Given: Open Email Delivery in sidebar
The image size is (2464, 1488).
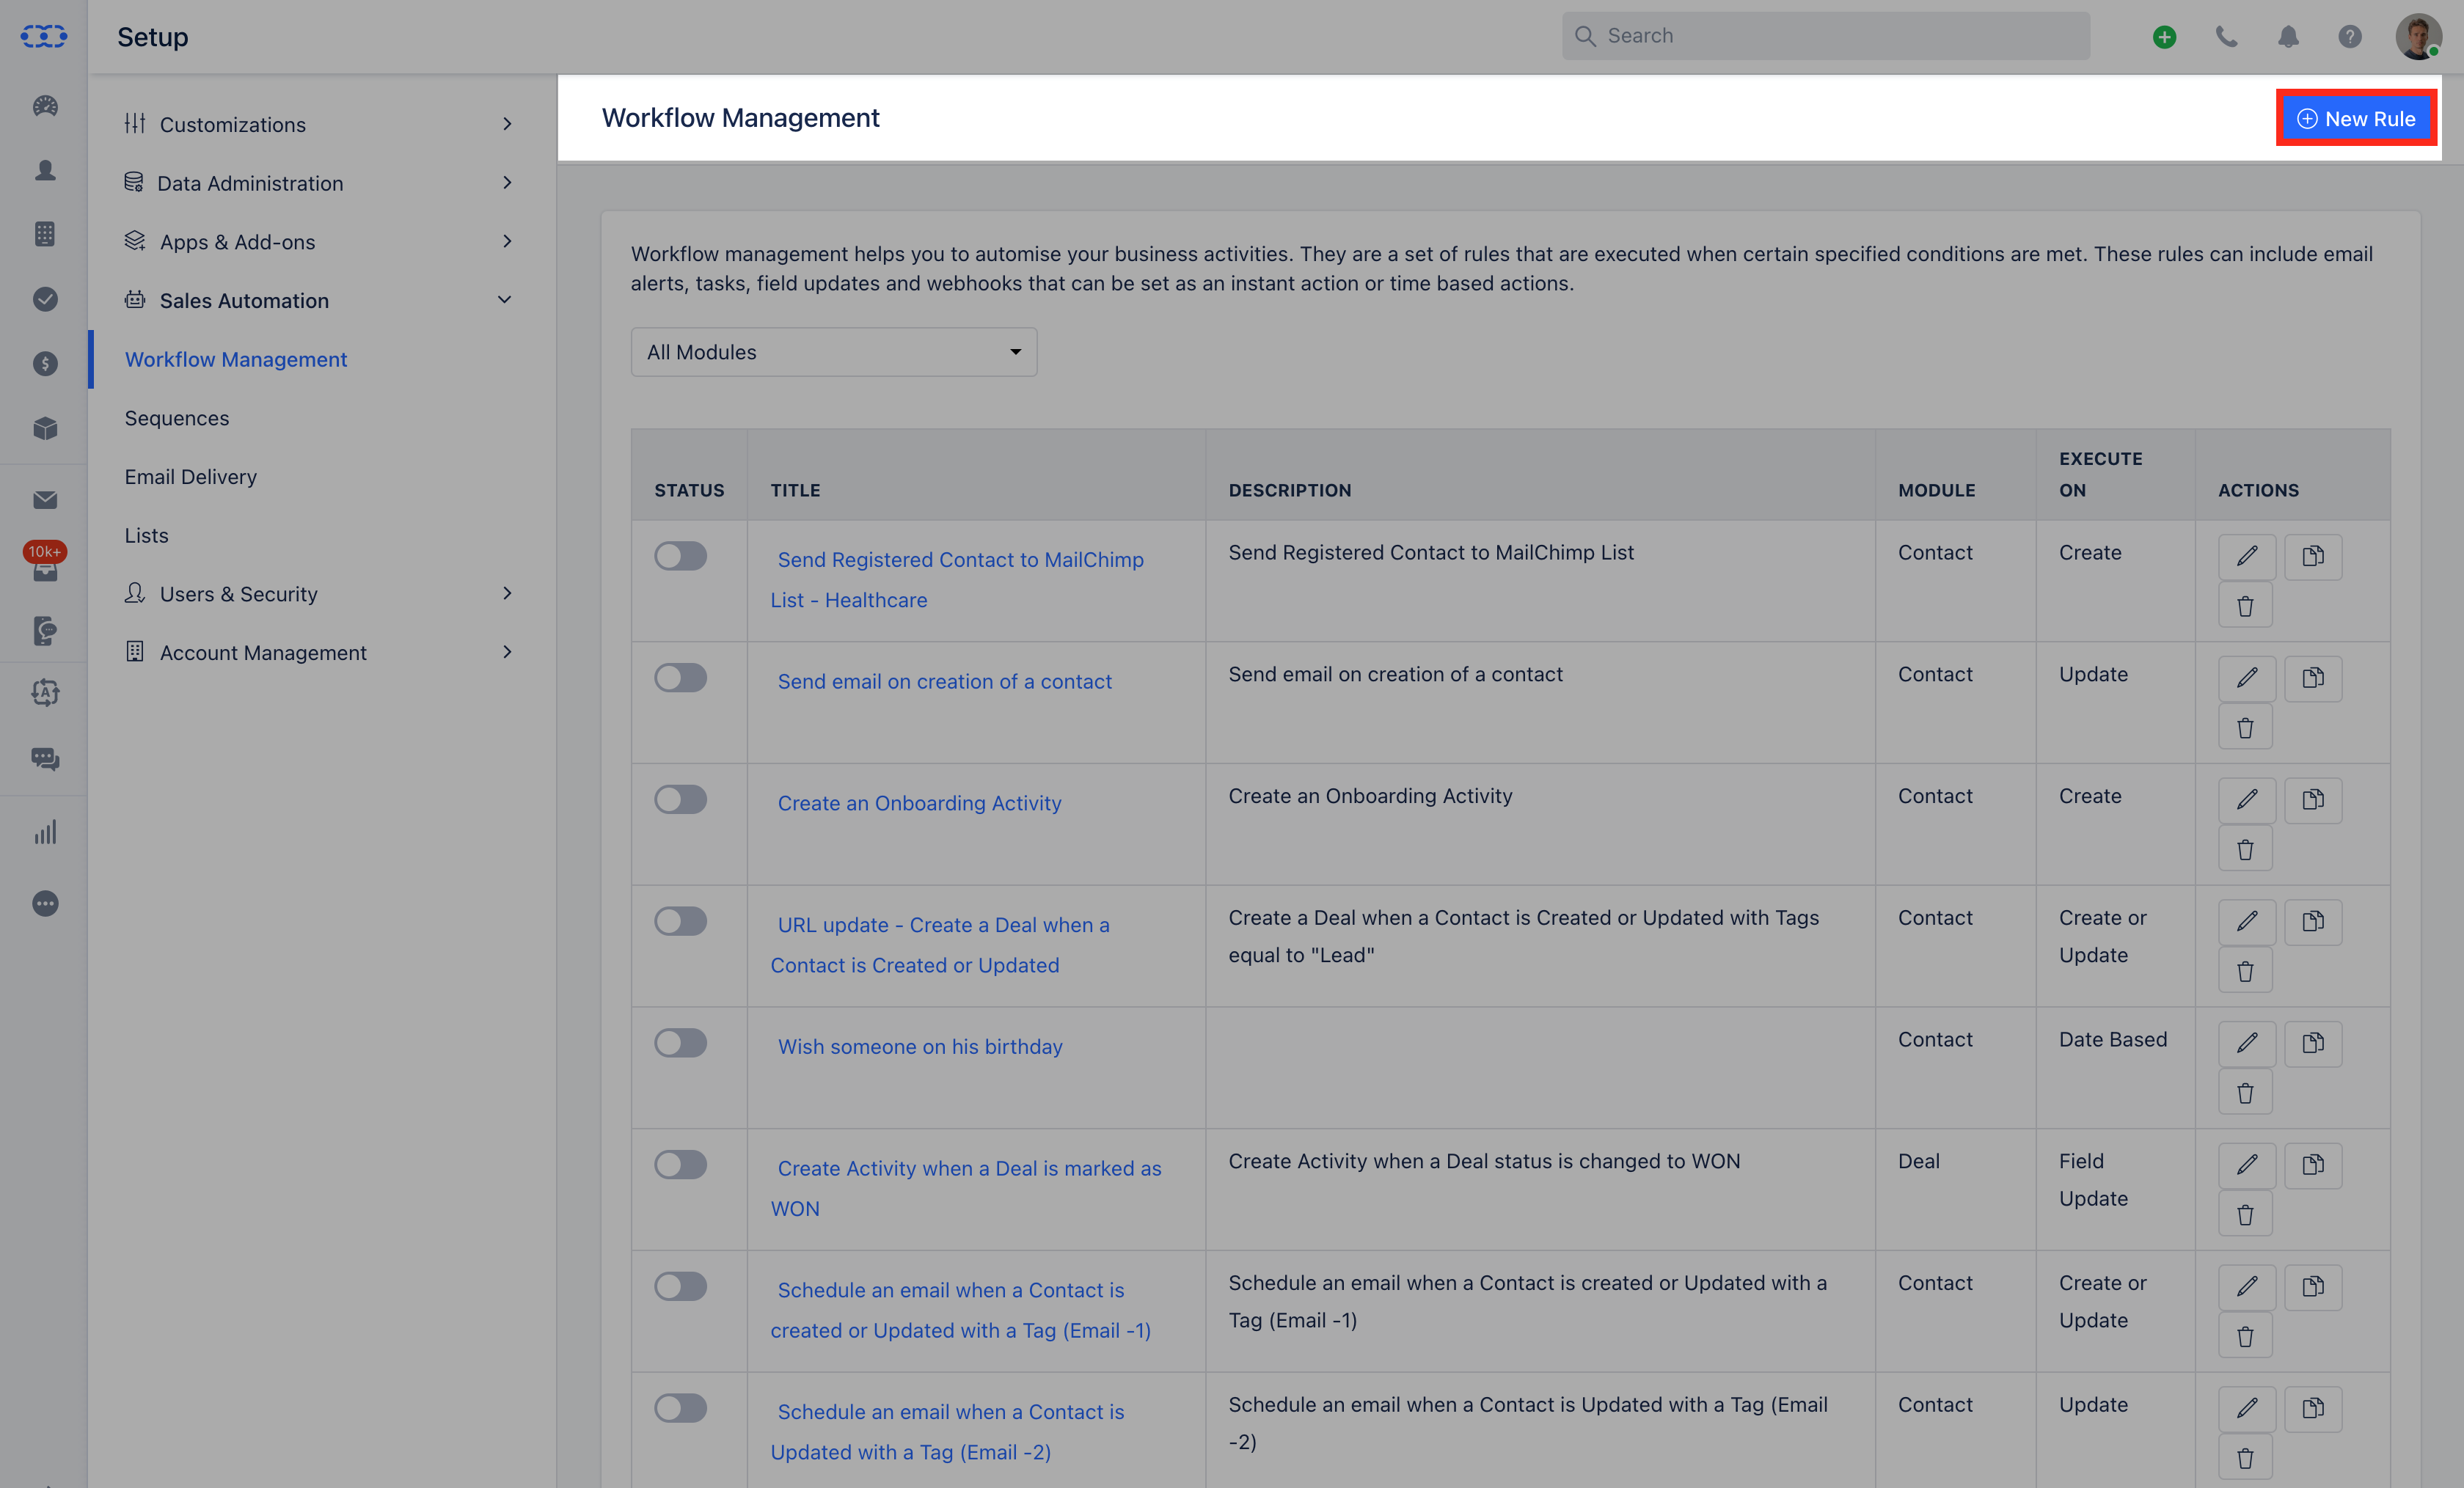Looking at the screenshot, I should coord(191,476).
